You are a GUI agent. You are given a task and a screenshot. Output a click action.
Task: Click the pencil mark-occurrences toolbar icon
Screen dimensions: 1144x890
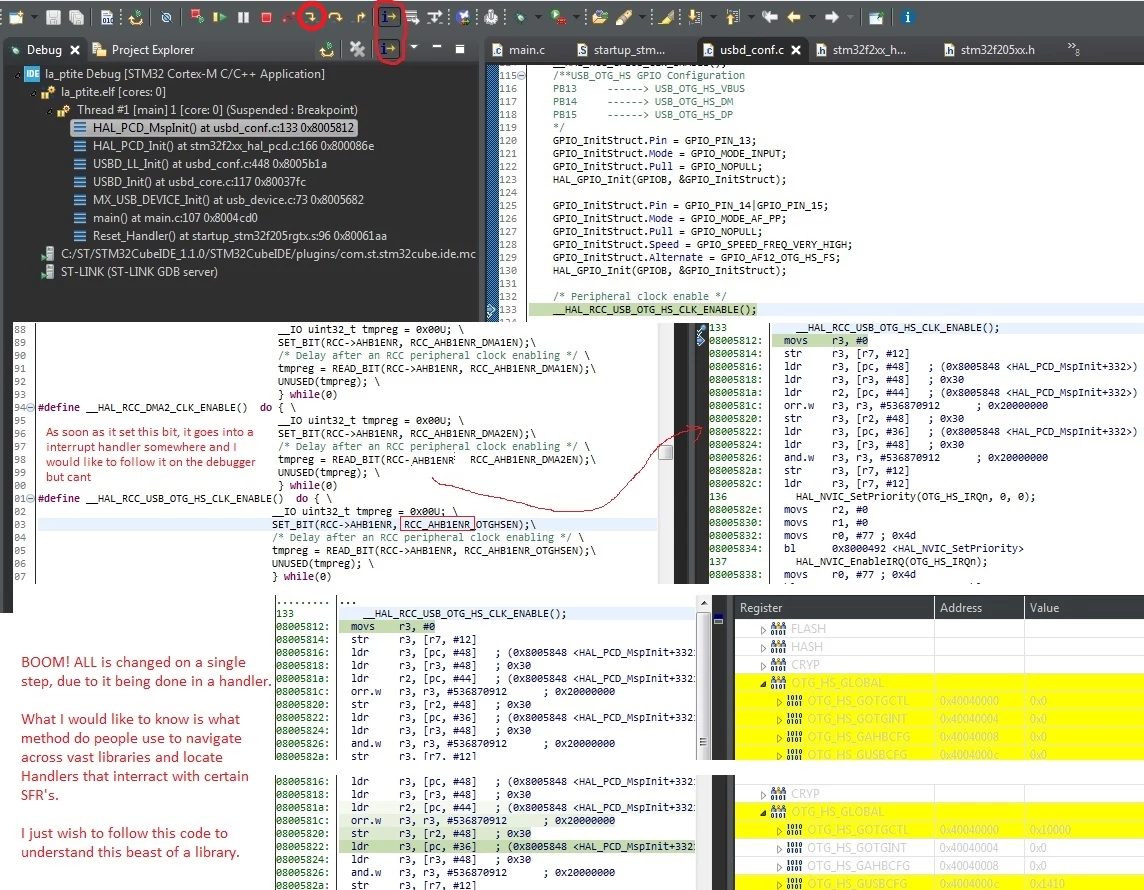pyautogui.click(x=624, y=17)
